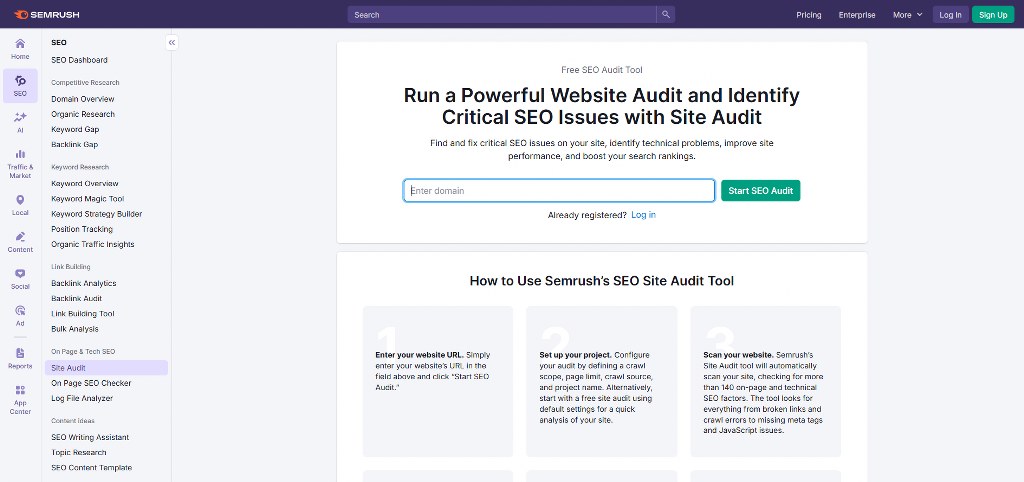Open Position Tracking

pyautogui.click(x=82, y=229)
